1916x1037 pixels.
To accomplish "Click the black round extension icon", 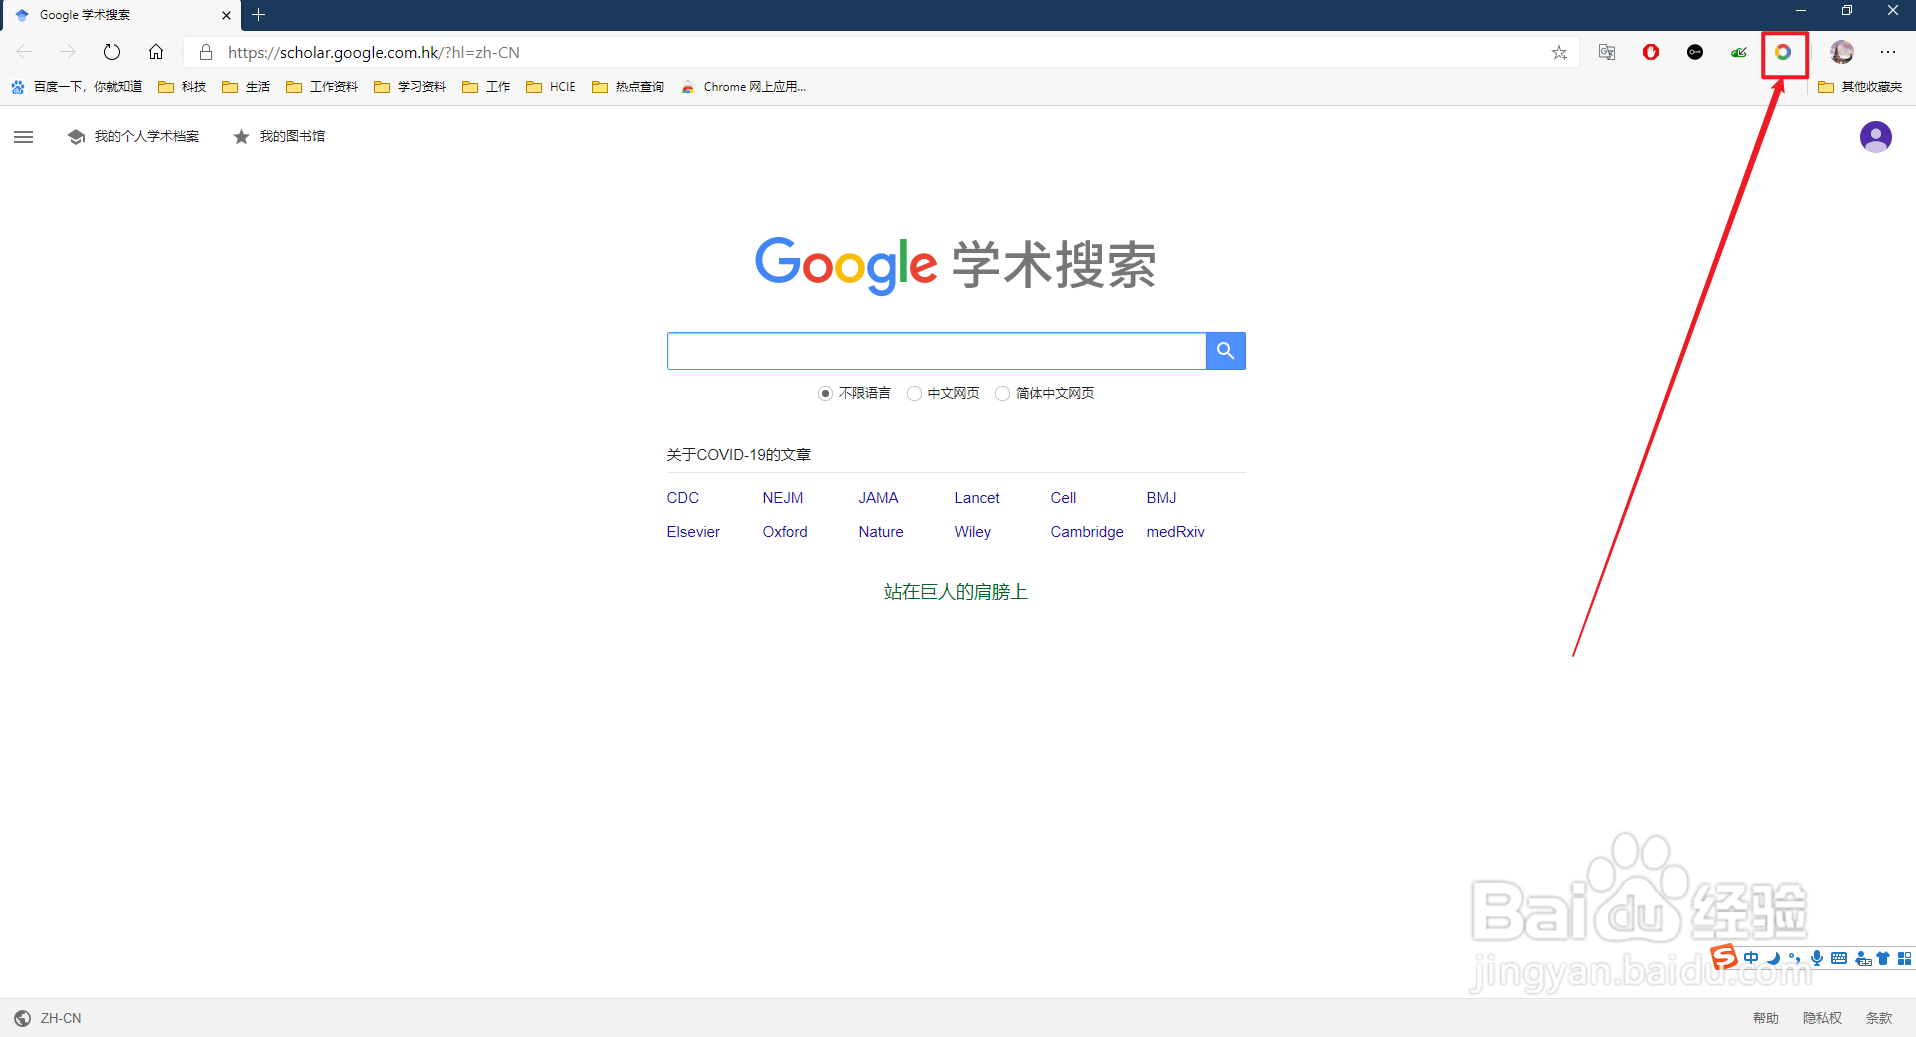I will pyautogui.click(x=1695, y=52).
